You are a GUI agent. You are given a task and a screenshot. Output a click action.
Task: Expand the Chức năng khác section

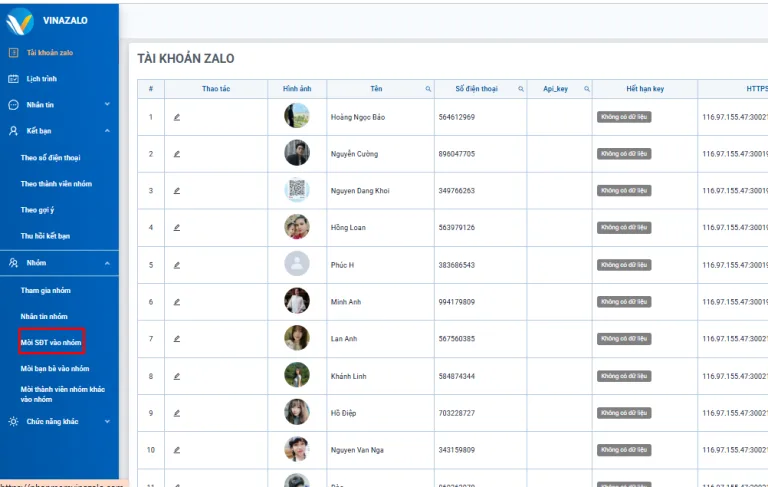pyautogui.click(x=107, y=422)
